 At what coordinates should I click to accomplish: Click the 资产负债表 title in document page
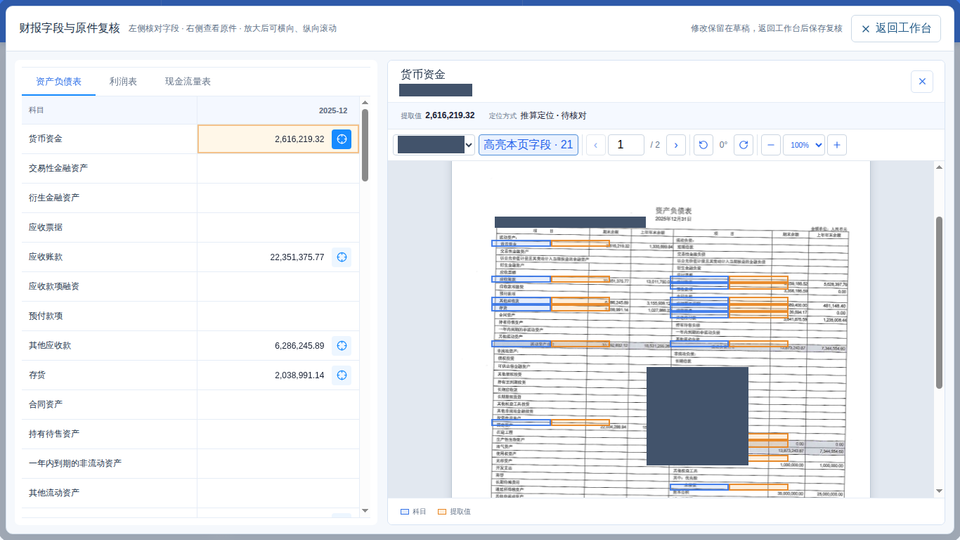click(673, 211)
